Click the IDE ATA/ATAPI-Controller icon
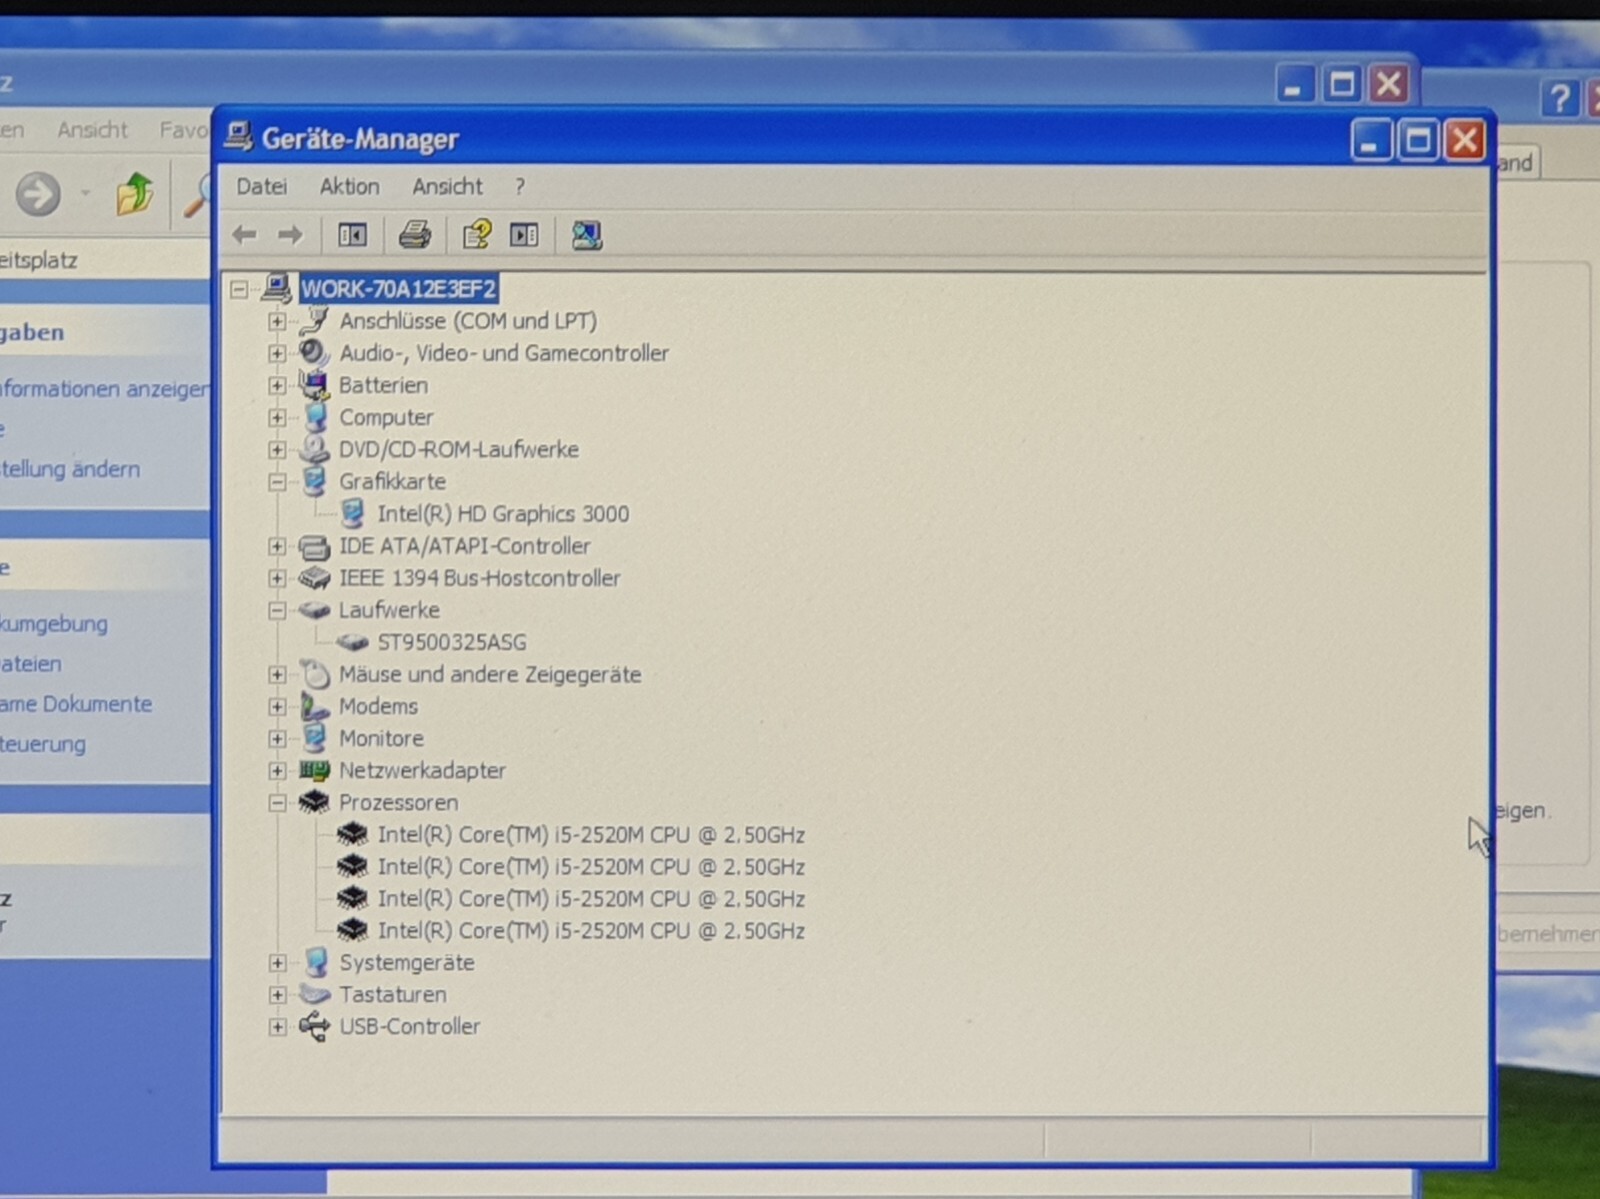The width and height of the screenshot is (1600, 1199). [314, 546]
